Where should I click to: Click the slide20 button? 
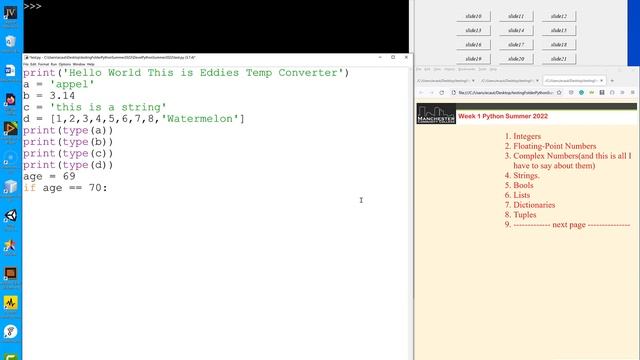click(x=516, y=59)
